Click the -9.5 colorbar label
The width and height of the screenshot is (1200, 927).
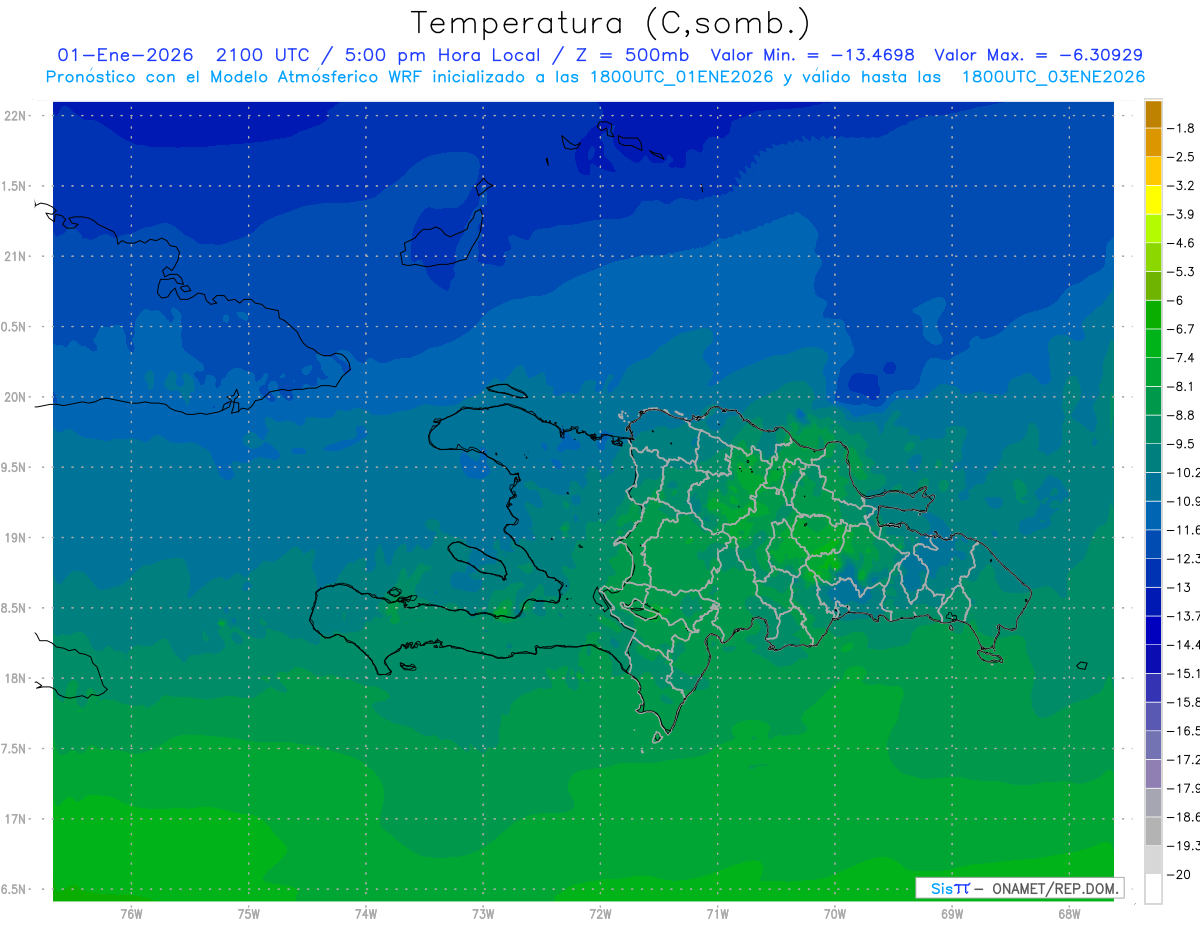coord(1181,444)
